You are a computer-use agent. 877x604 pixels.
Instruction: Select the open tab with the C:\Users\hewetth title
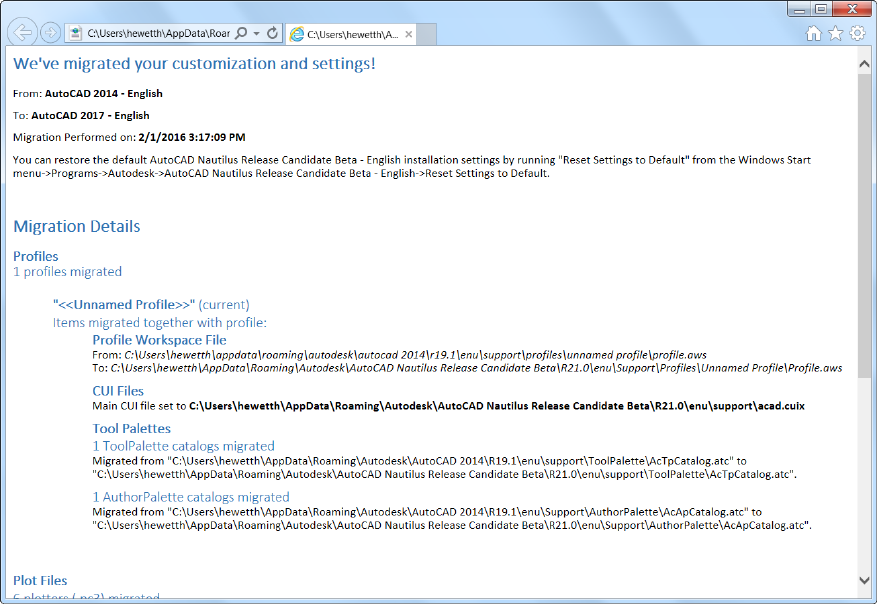coord(351,34)
